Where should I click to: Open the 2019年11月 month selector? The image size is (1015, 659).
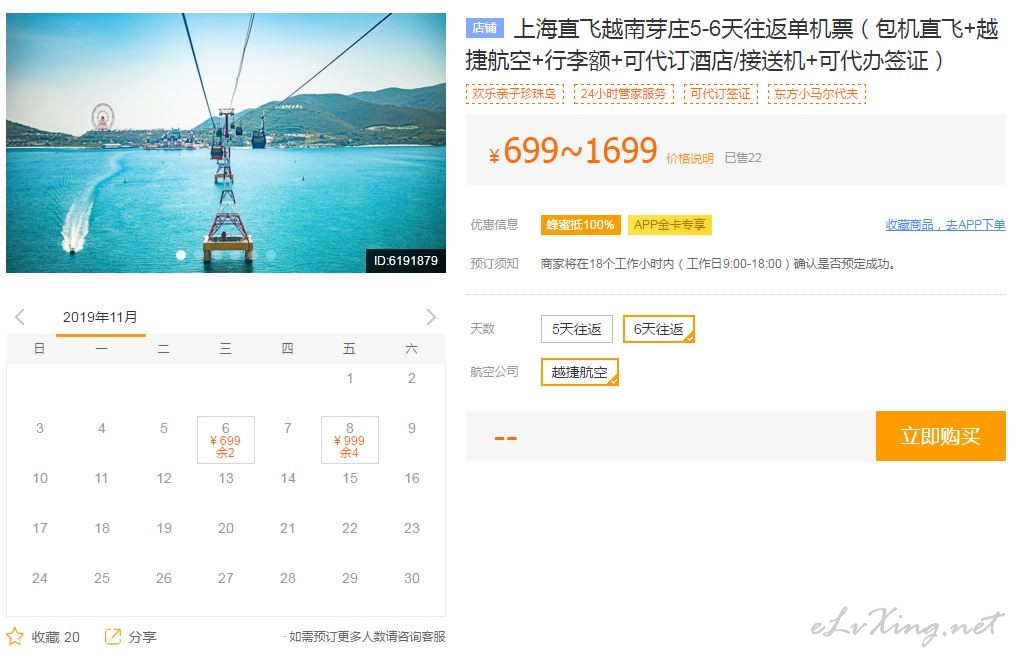(100, 317)
